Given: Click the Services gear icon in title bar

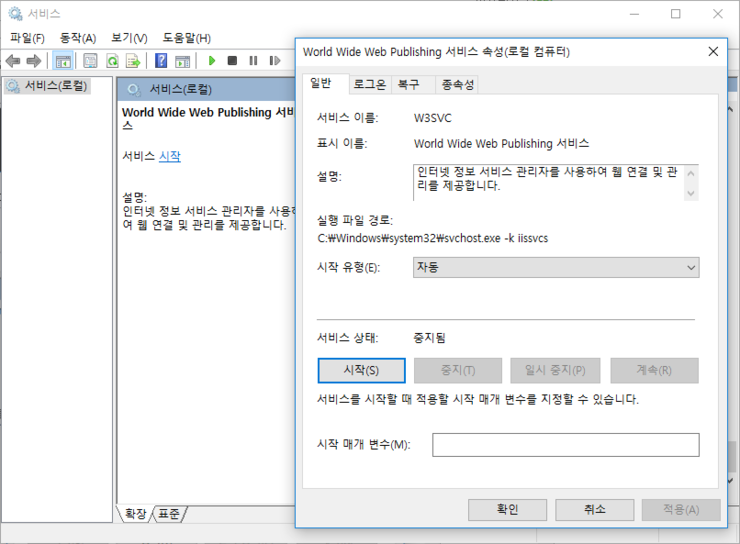Looking at the screenshot, I should point(16,14).
